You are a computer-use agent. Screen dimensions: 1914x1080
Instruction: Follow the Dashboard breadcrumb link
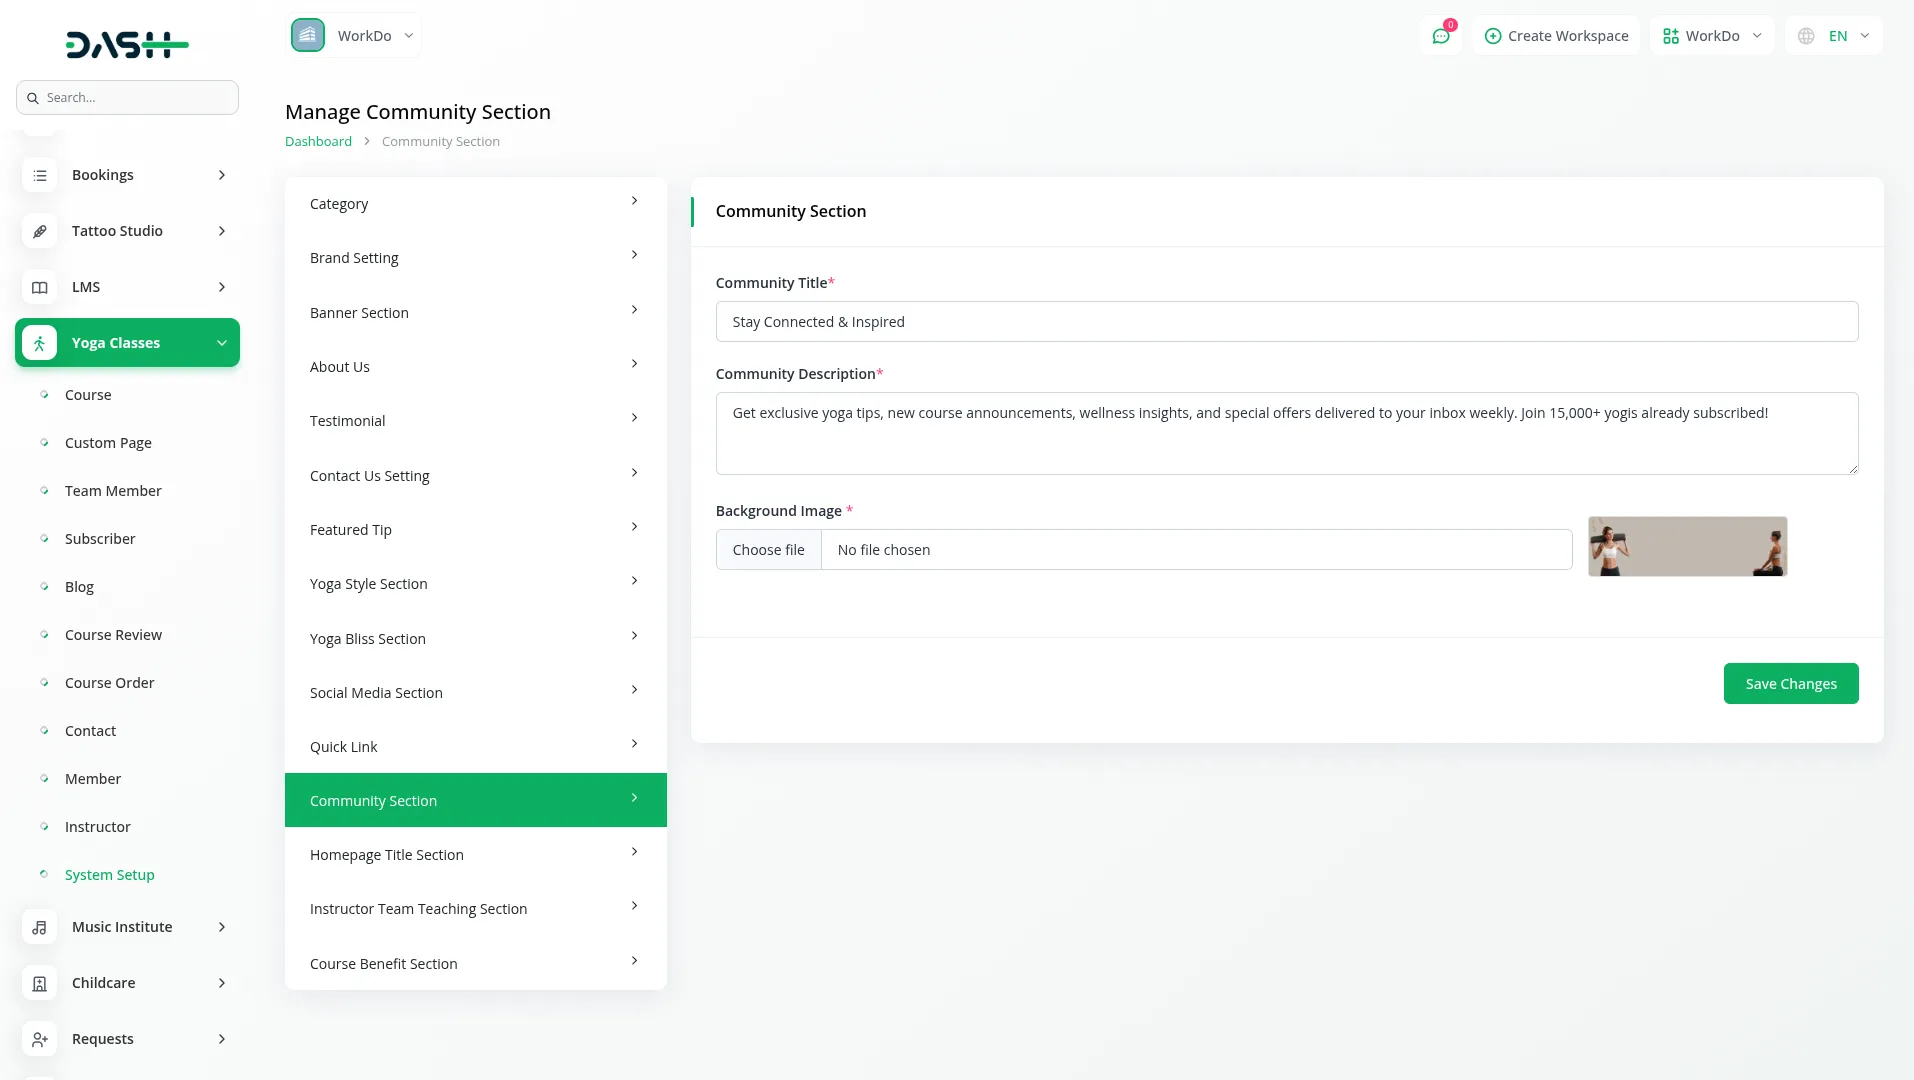tap(318, 142)
